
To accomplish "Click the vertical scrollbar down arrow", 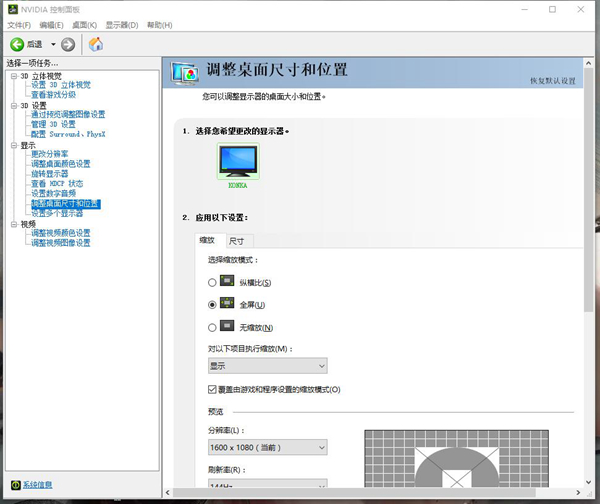I will [x=589, y=482].
